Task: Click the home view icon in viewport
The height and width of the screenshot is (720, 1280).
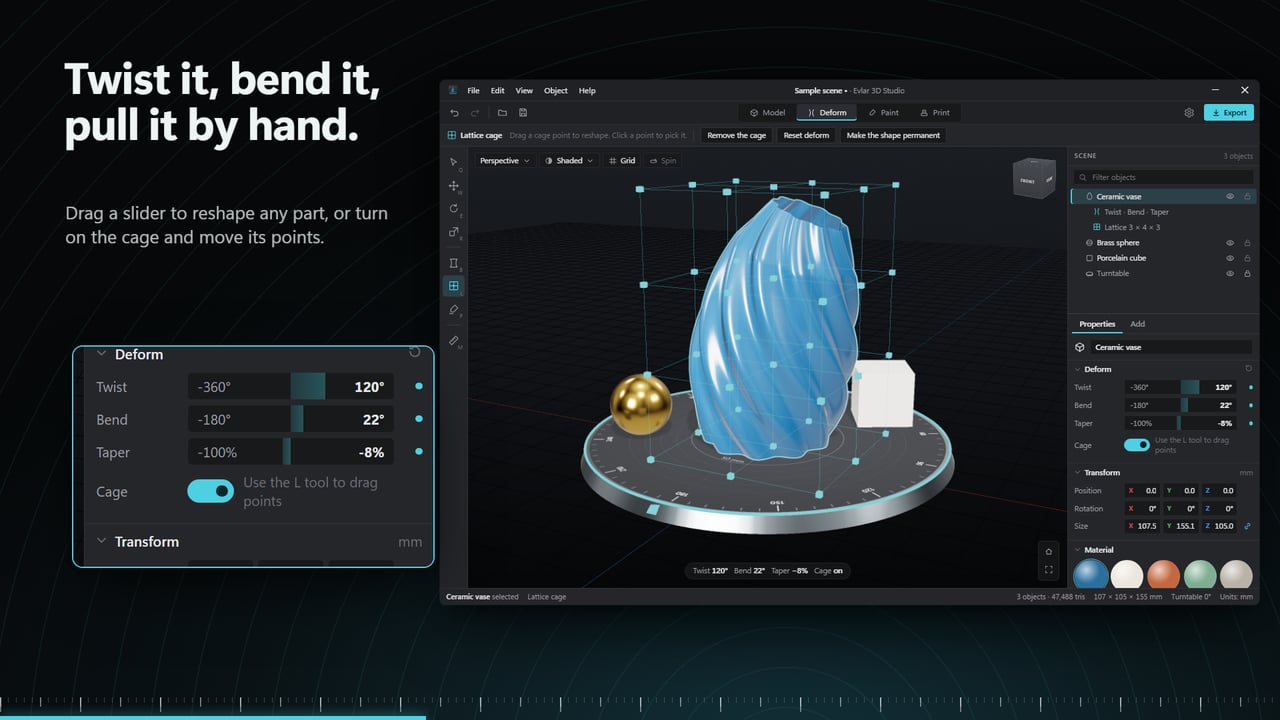Action: pos(1048,551)
